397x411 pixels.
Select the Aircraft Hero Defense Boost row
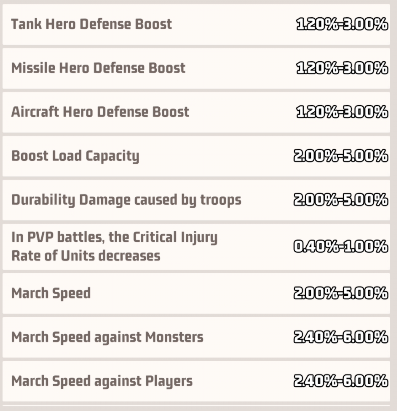196,112
